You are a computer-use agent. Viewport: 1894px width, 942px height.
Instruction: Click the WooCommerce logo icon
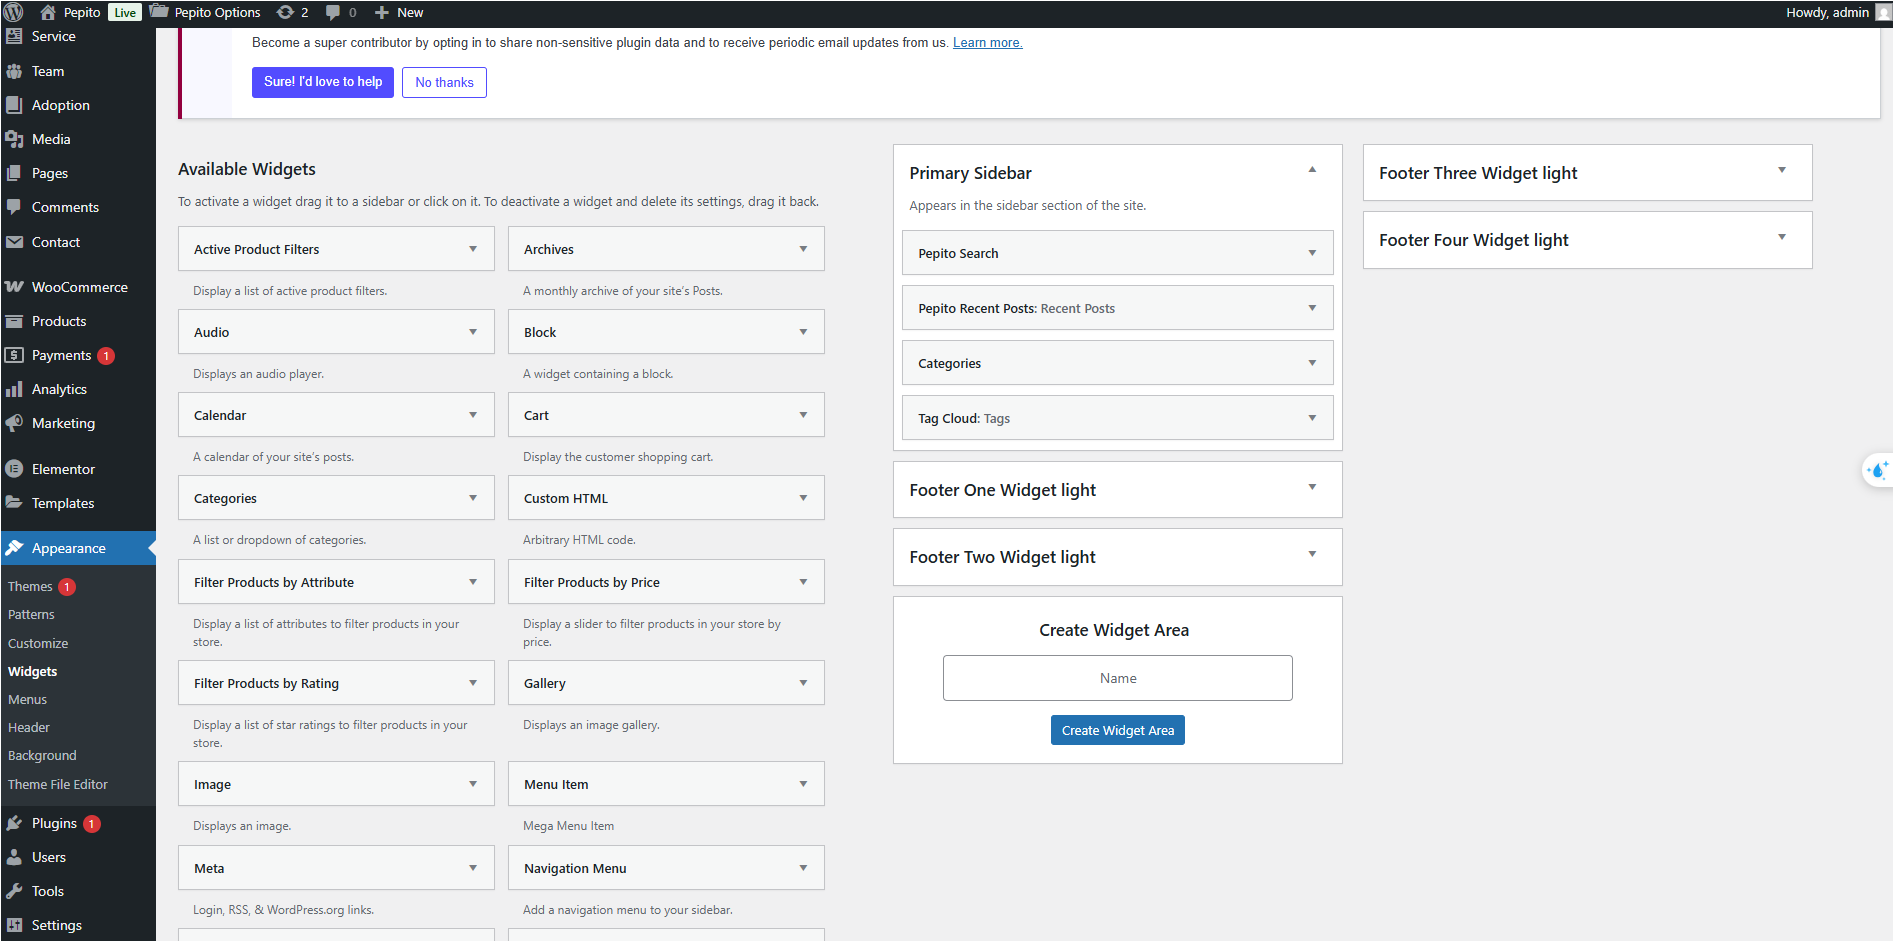tap(14, 287)
